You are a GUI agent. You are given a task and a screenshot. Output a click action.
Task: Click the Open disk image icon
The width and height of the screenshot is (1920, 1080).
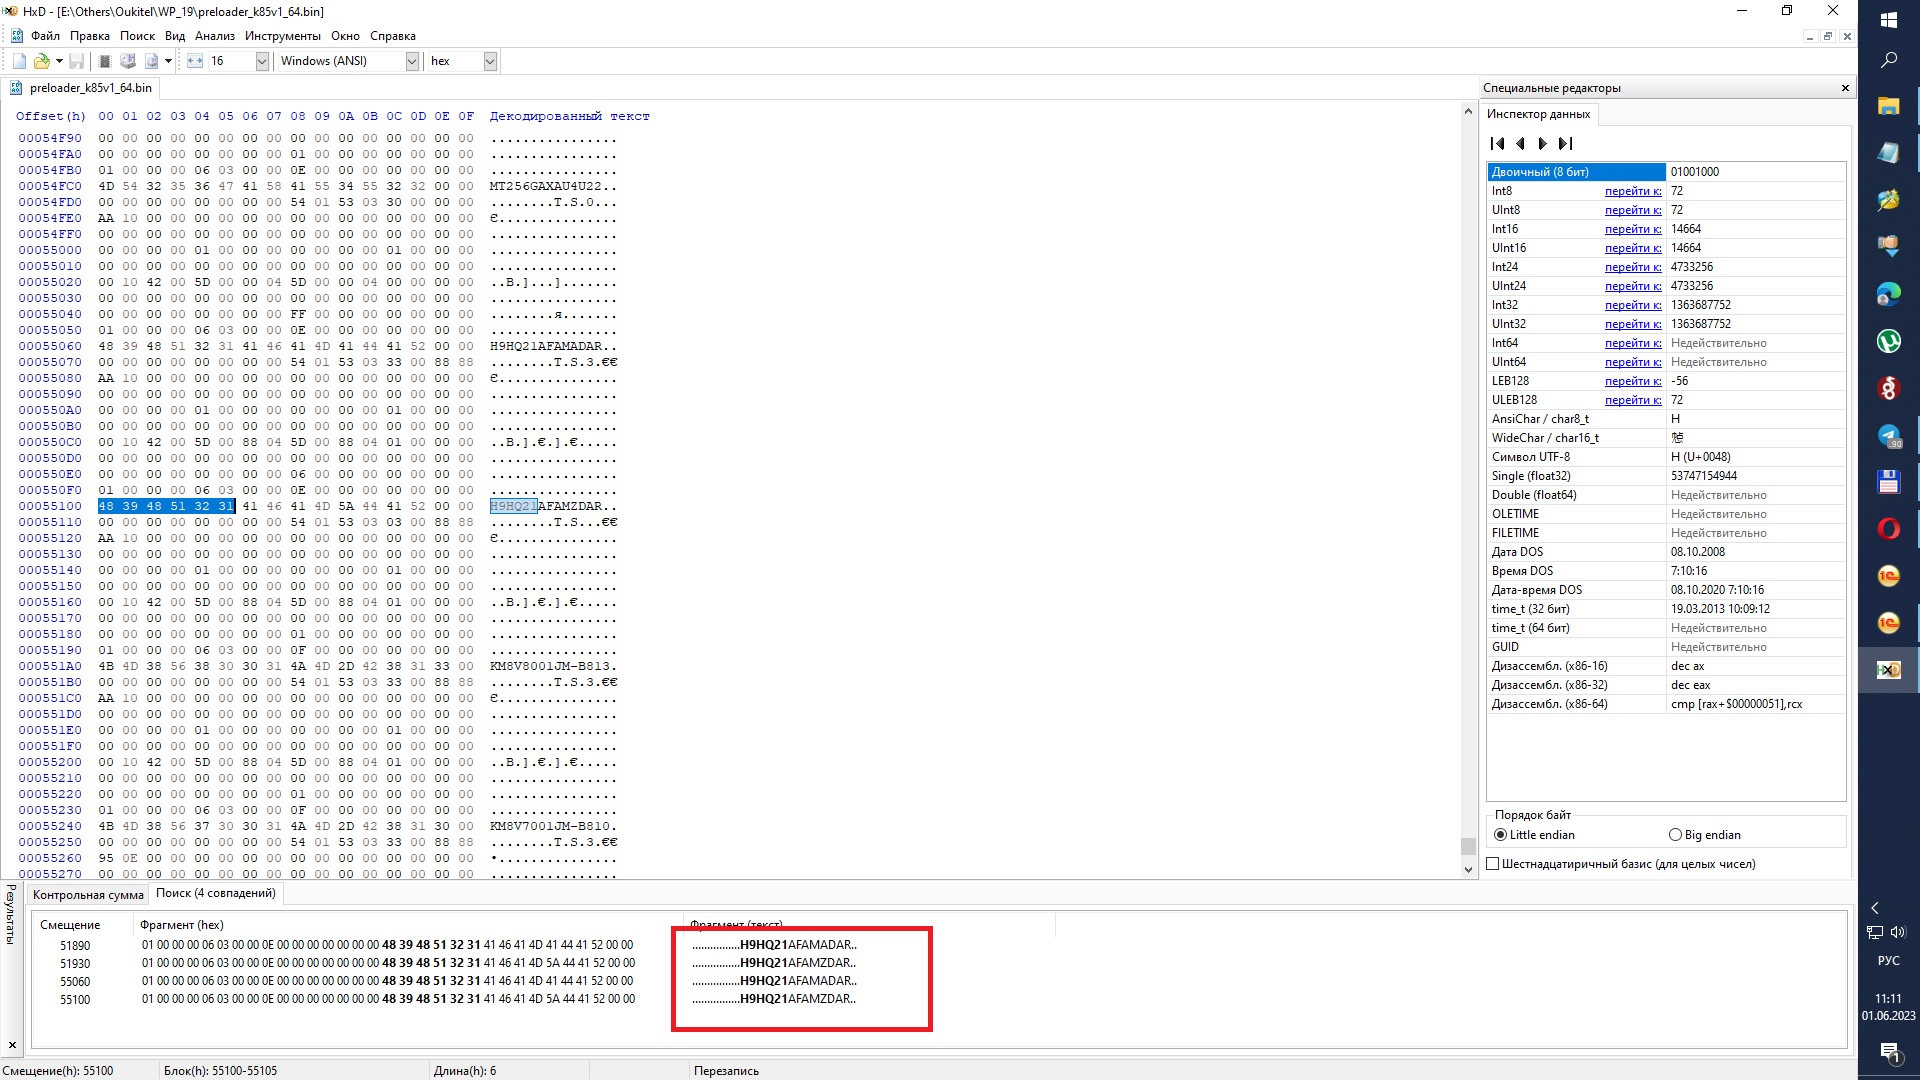pyautogui.click(x=151, y=61)
